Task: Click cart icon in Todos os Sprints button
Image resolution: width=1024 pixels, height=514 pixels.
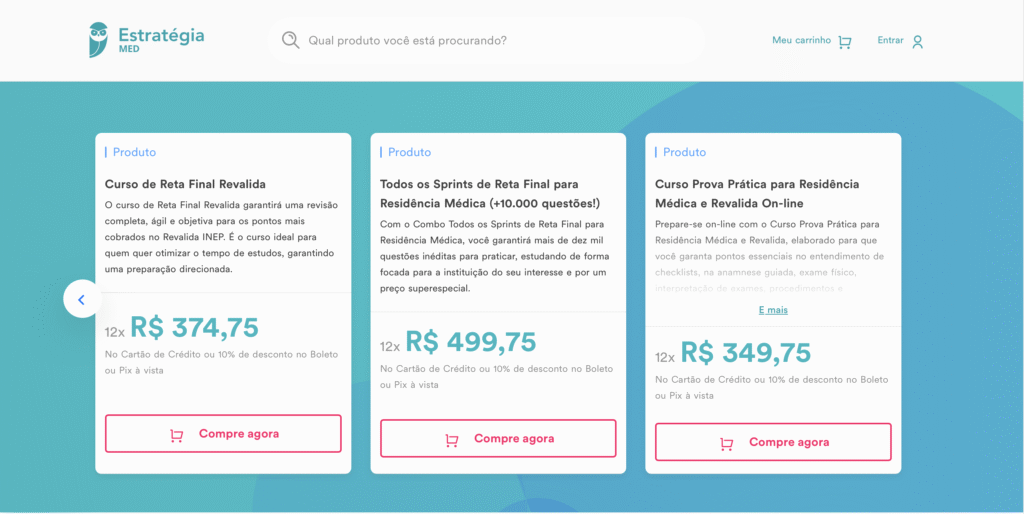Action: (x=452, y=440)
